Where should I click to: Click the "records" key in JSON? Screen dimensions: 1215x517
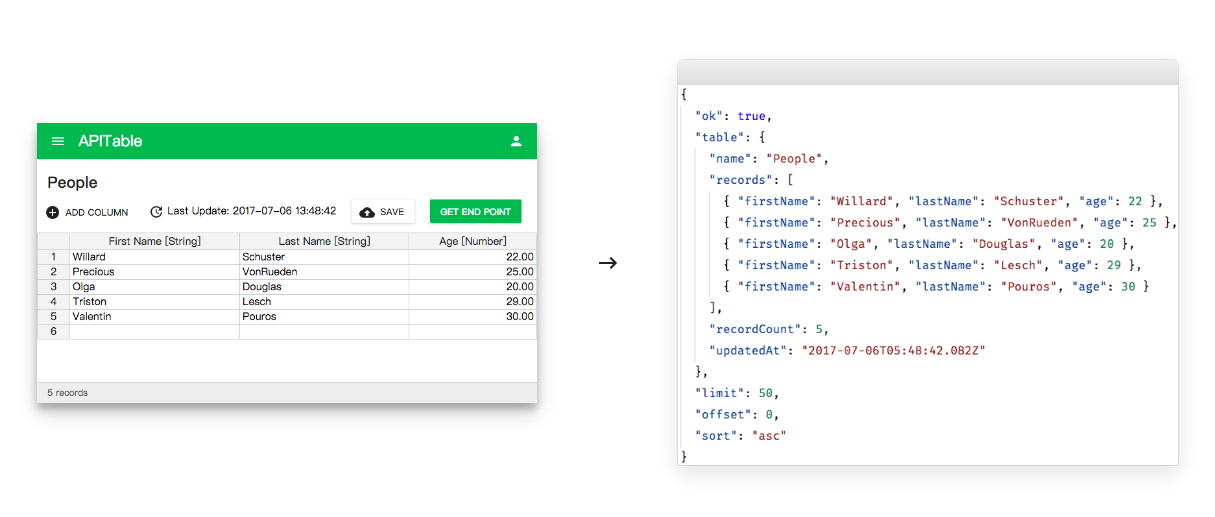click(740, 180)
